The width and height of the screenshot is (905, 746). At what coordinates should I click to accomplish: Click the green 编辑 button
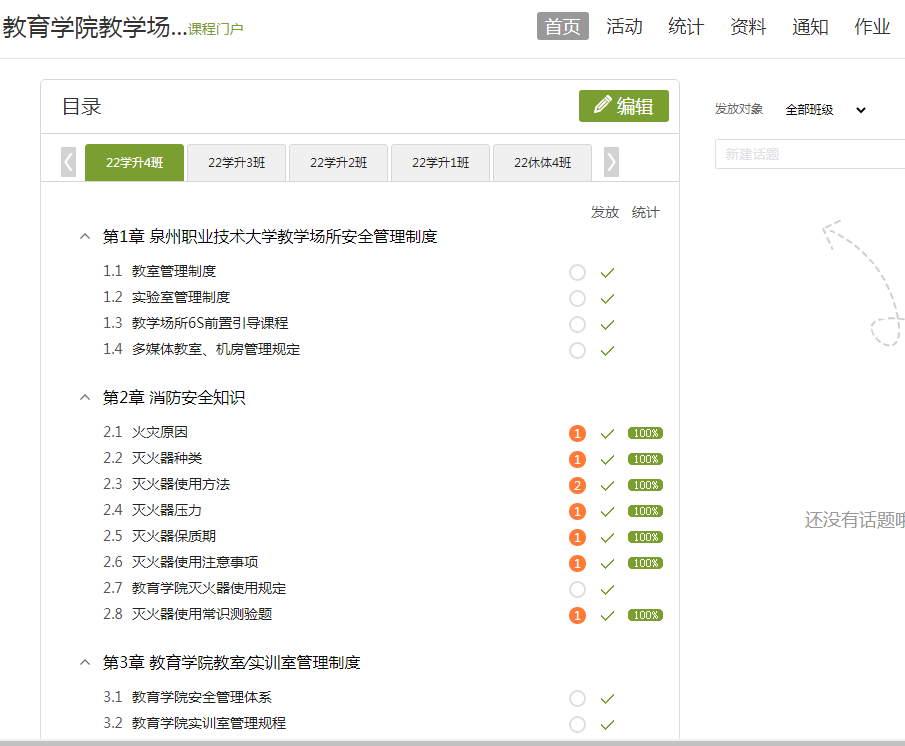[623, 106]
